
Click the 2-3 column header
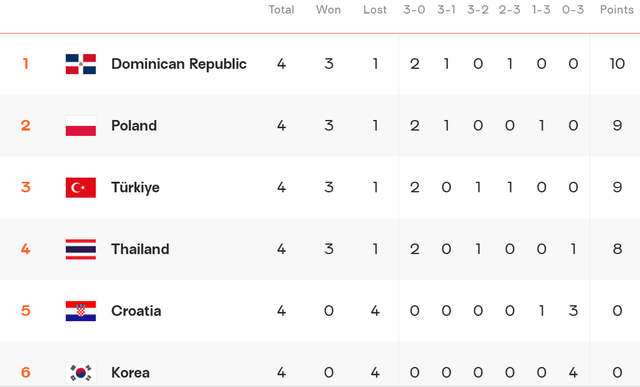[x=509, y=10]
